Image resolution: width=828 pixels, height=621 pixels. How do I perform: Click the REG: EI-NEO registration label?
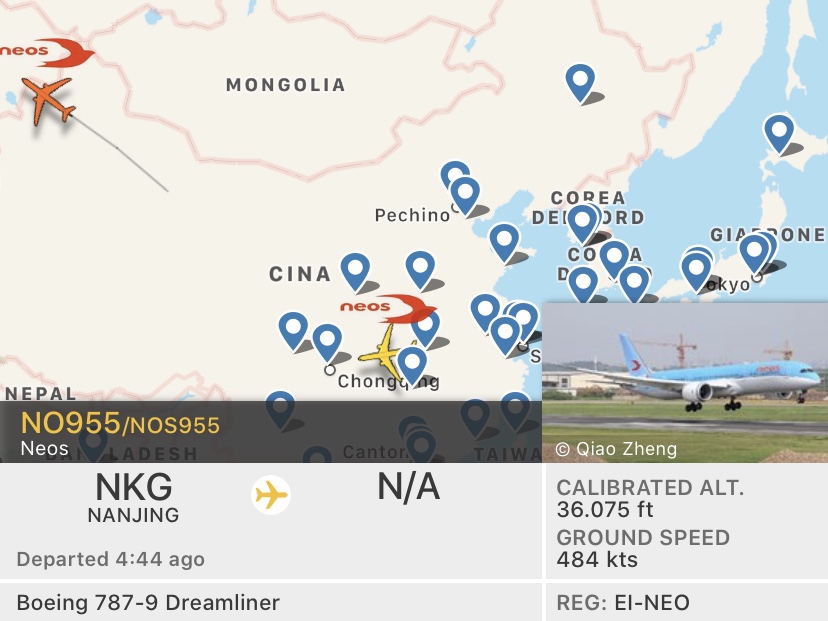click(x=623, y=603)
